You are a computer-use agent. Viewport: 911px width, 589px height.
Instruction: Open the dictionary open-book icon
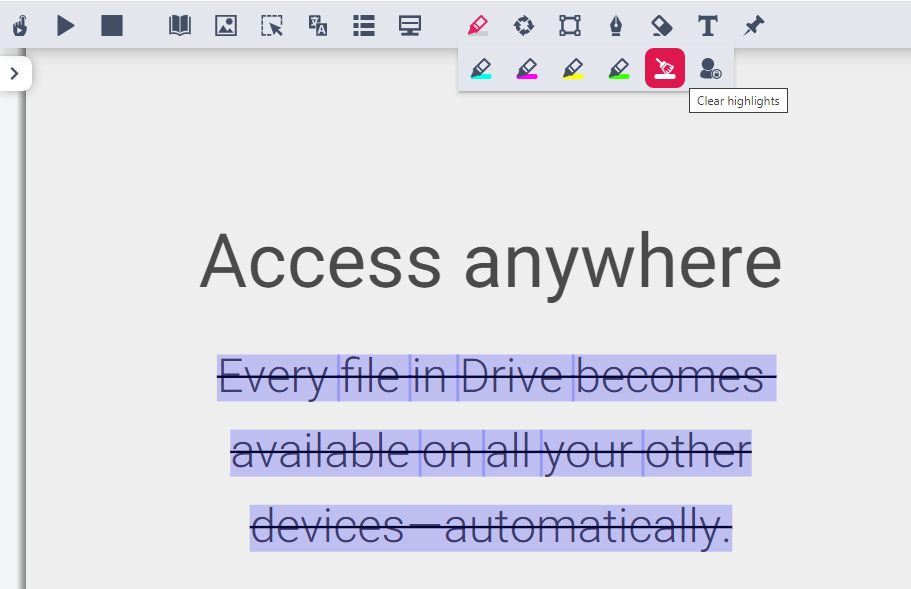[x=180, y=26]
